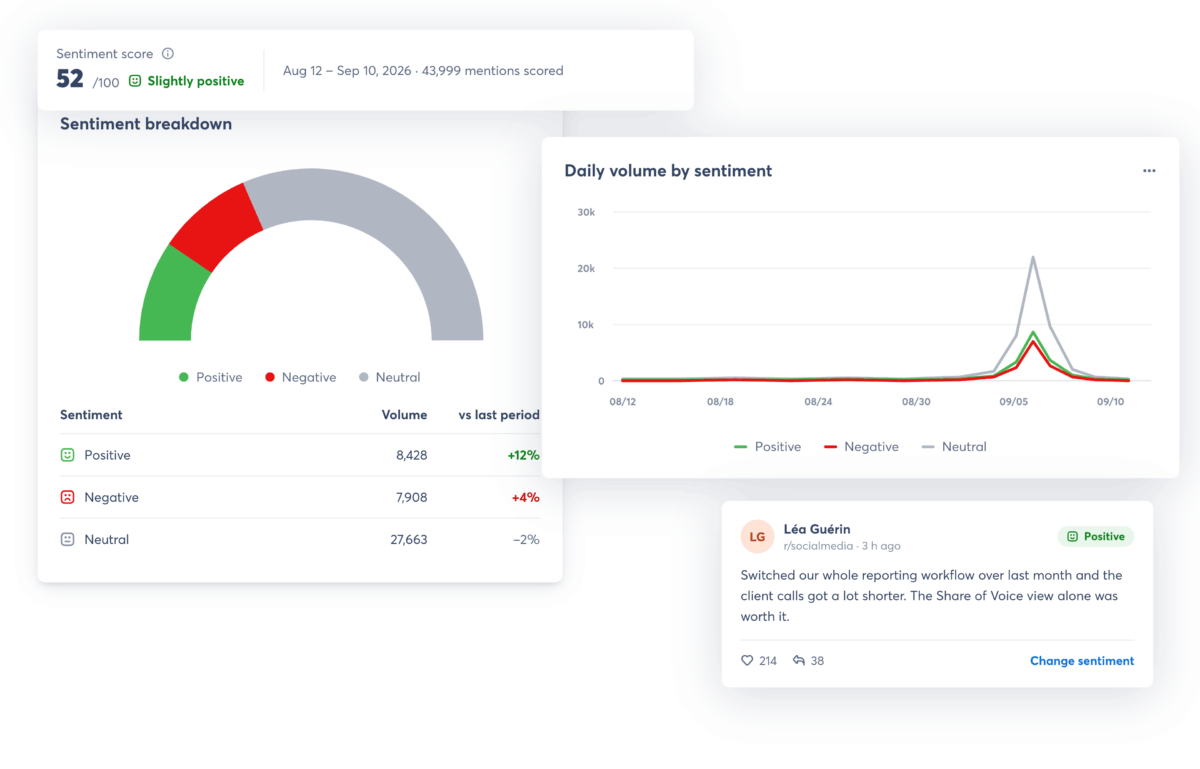Click the info icon next to Sentiment score
The image size is (1200, 769).
tap(168, 54)
